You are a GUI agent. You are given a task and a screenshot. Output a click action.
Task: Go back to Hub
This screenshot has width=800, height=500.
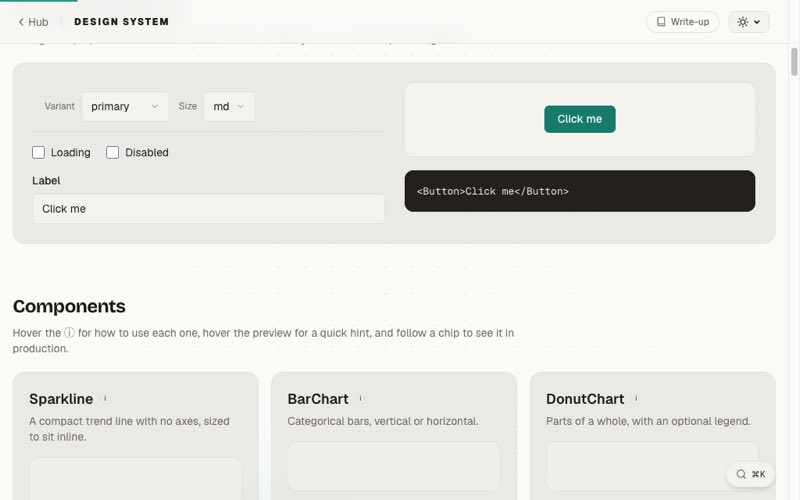tap(33, 22)
